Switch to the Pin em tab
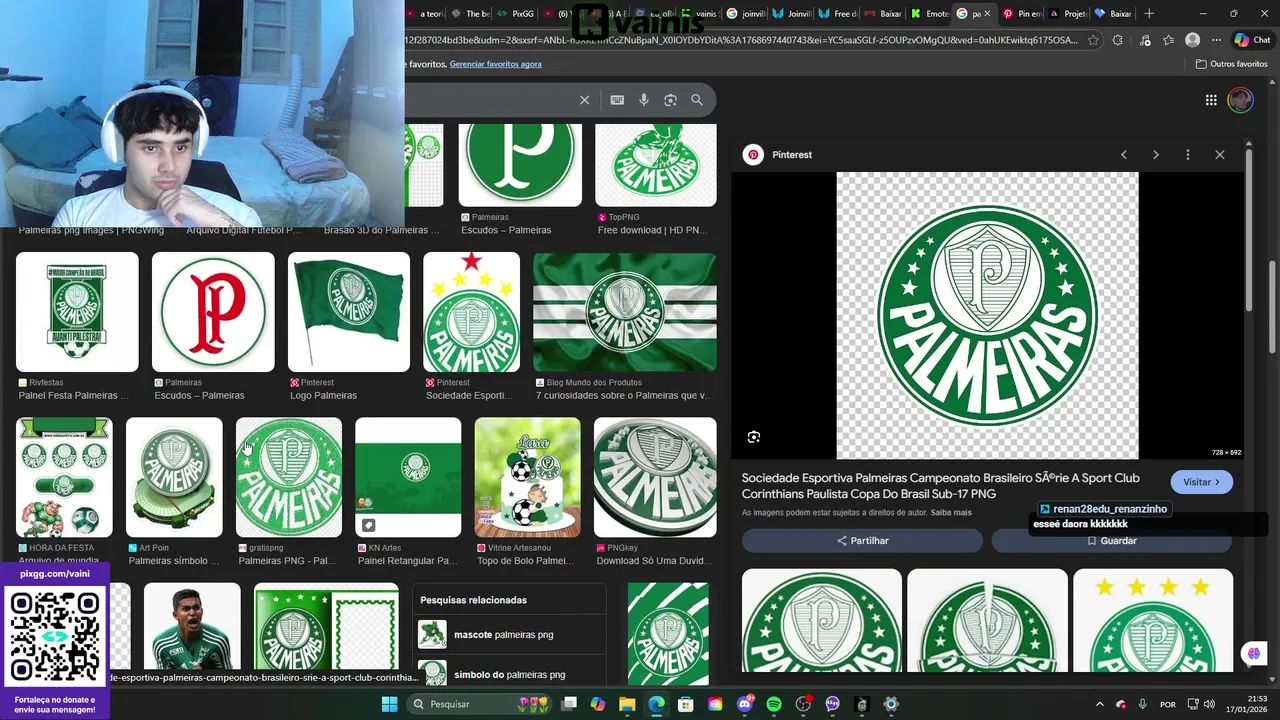This screenshot has height=720, width=1280. [x=1023, y=14]
